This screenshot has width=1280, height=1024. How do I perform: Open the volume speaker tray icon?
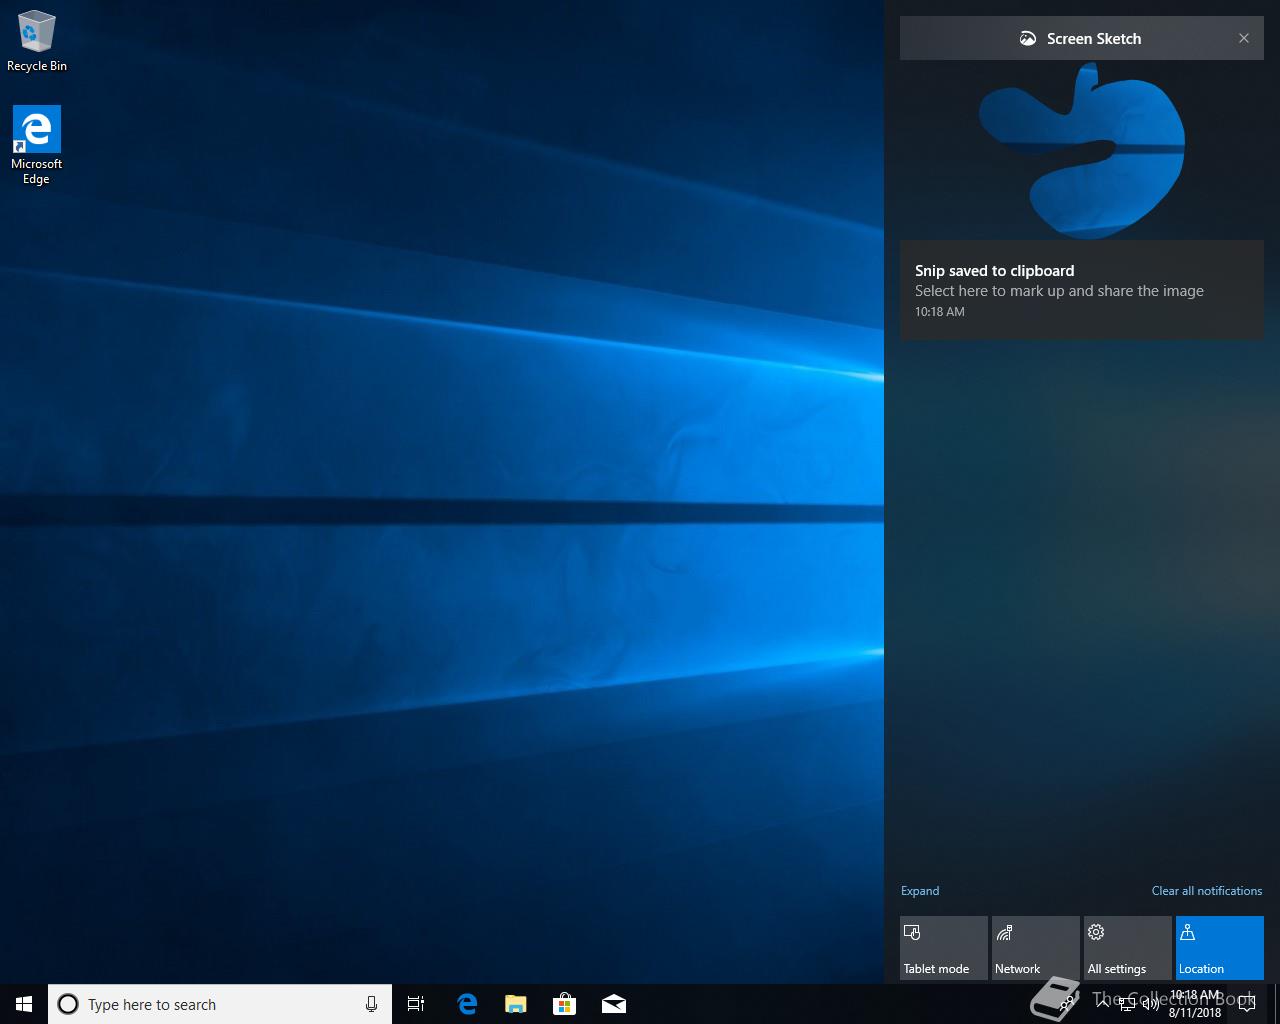click(x=1151, y=1004)
